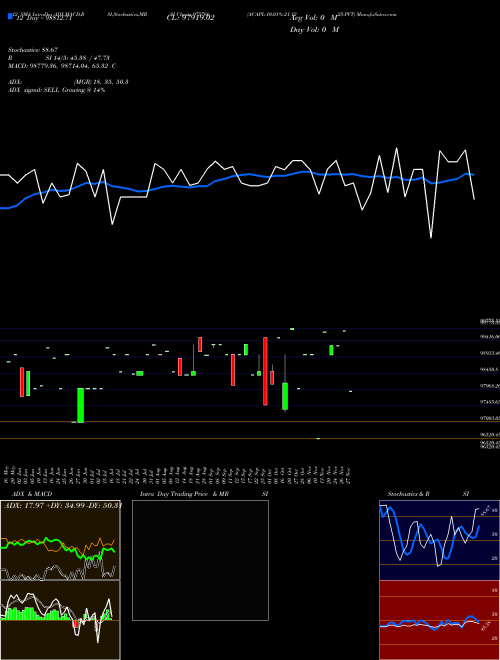Click the ADX indicator chart with green line
The height and width of the screenshot is (660, 500).
point(60,540)
